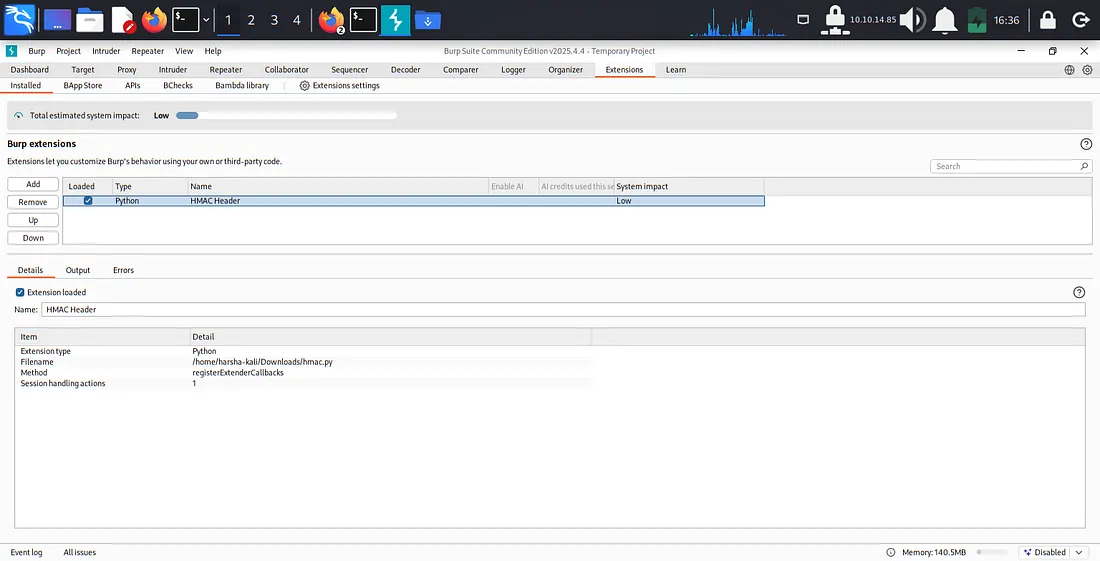This screenshot has width=1100, height=561.
Task: Focus the Burp Suite taskbar button
Action: [x=396, y=20]
